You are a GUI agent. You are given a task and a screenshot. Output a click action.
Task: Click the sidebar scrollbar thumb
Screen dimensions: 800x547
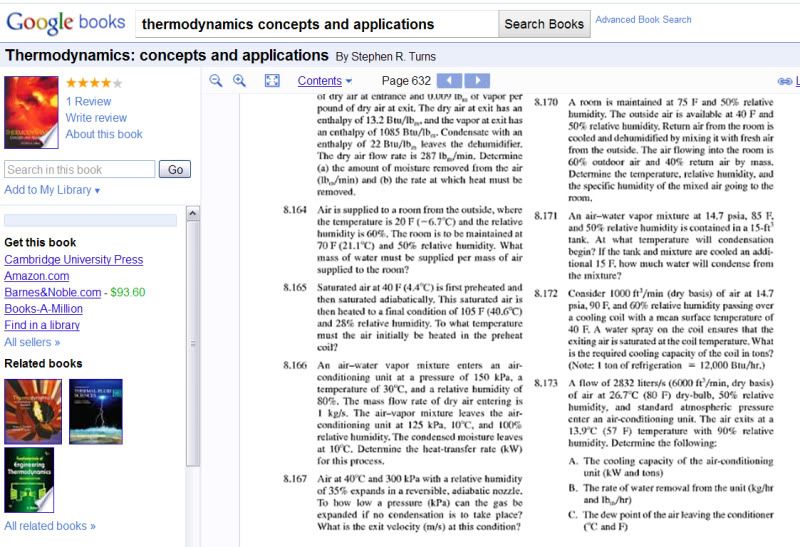[x=192, y=343]
